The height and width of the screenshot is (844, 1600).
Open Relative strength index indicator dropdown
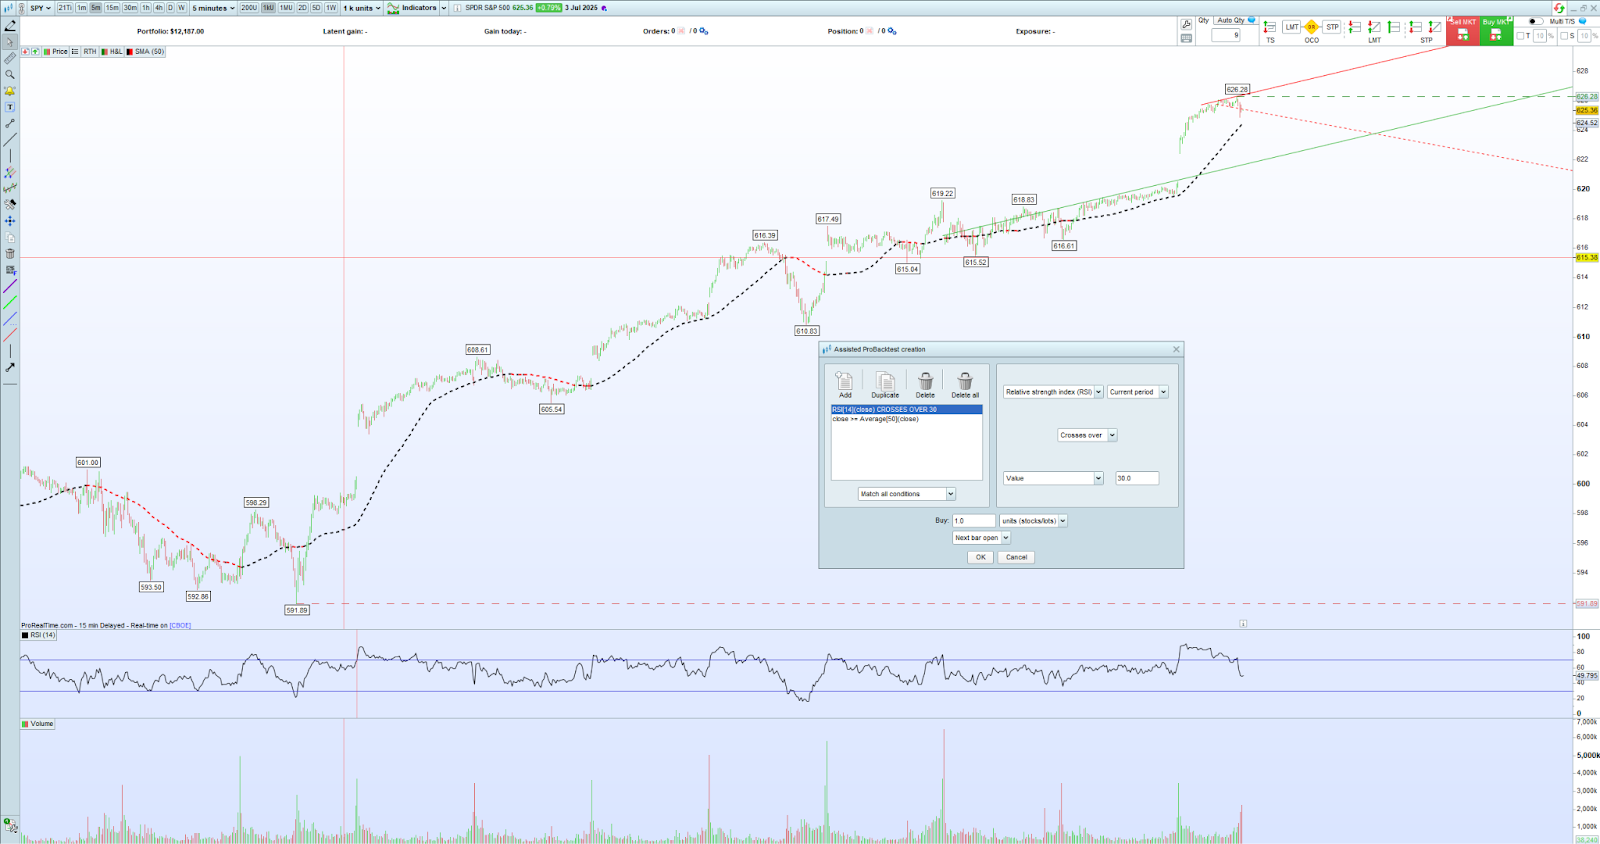[1053, 392]
